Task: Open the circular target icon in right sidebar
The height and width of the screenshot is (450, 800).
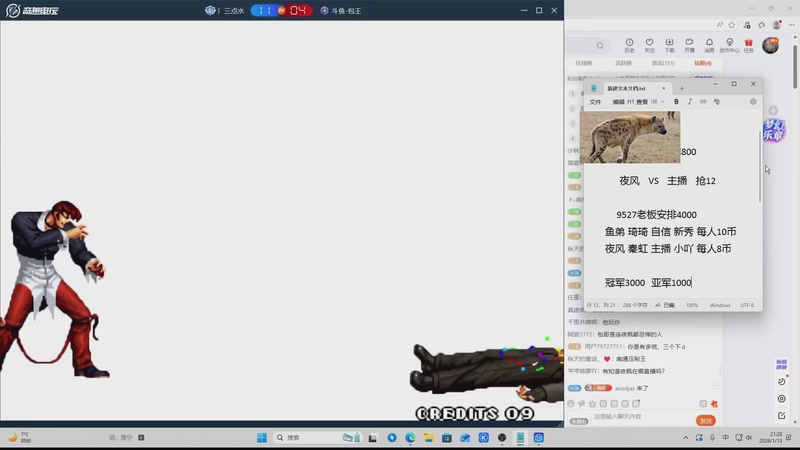Action: (x=782, y=398)
